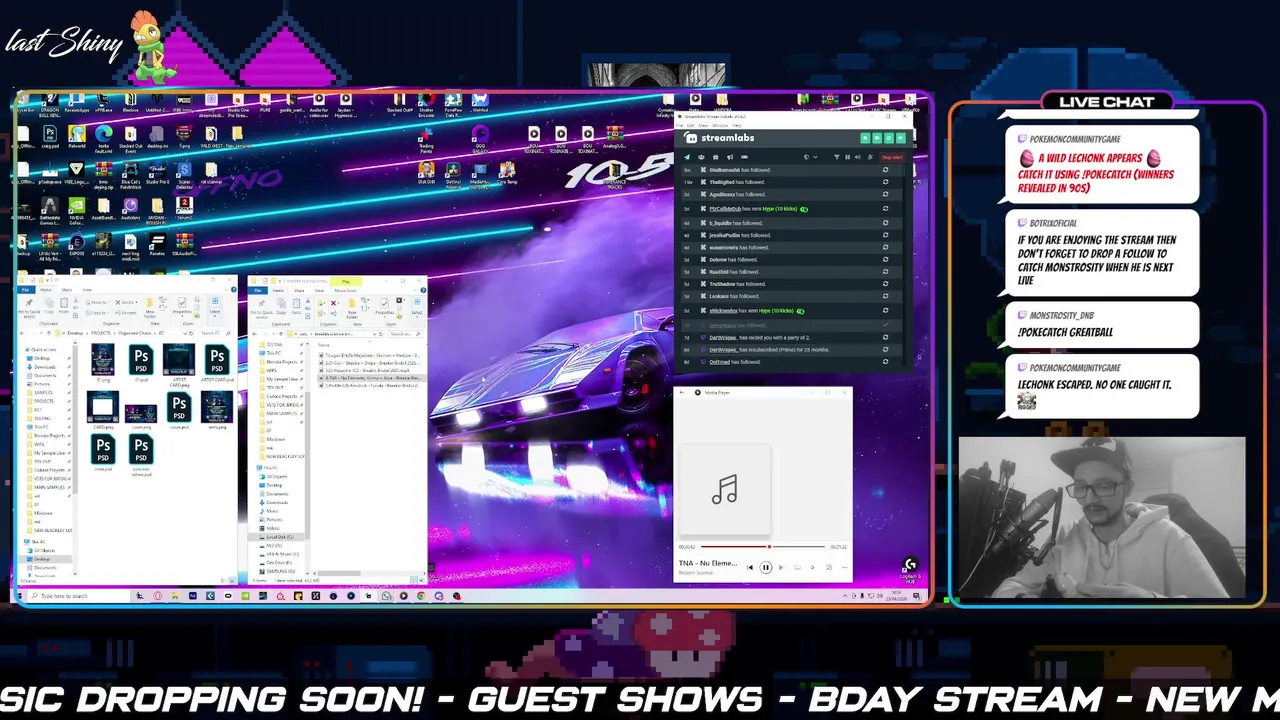Image resolution: width=1280 pixels, height=720 pixels.
Task: Open View tab in left Explorer window
Action: (87, 290)
